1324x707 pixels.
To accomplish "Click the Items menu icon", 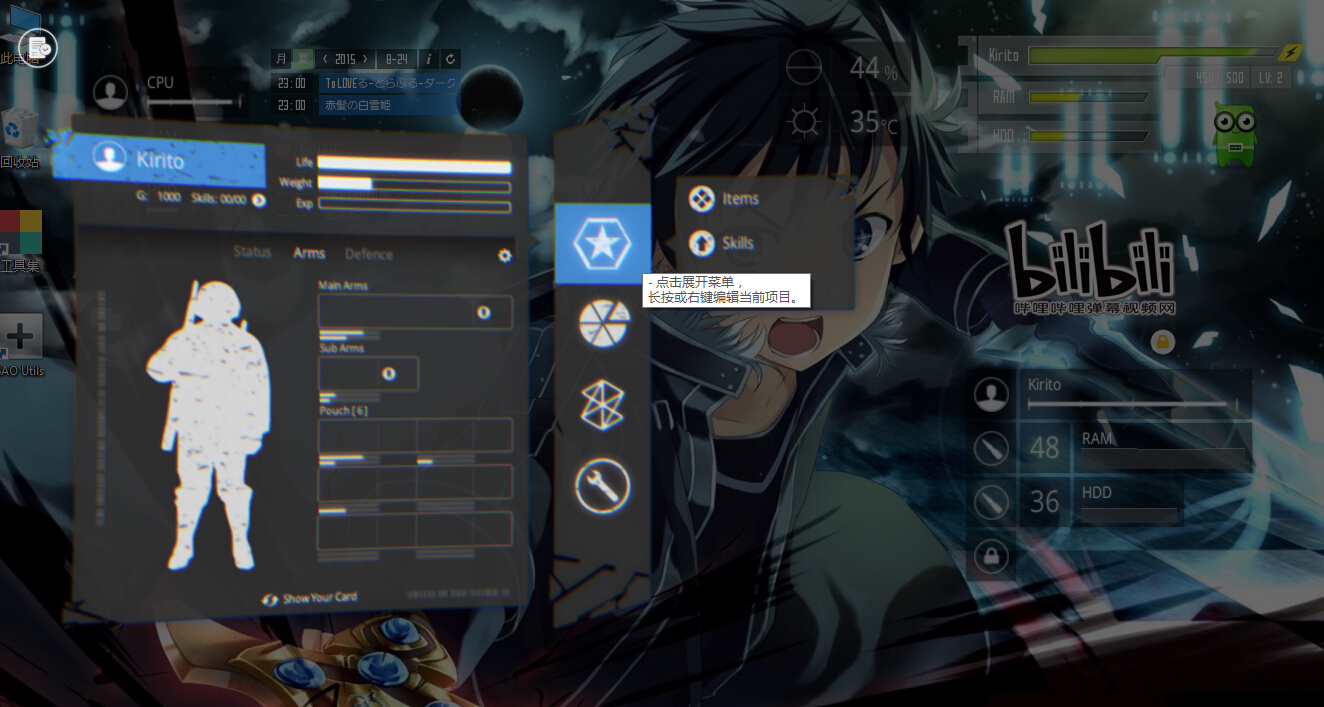I will tap(701, 199).
